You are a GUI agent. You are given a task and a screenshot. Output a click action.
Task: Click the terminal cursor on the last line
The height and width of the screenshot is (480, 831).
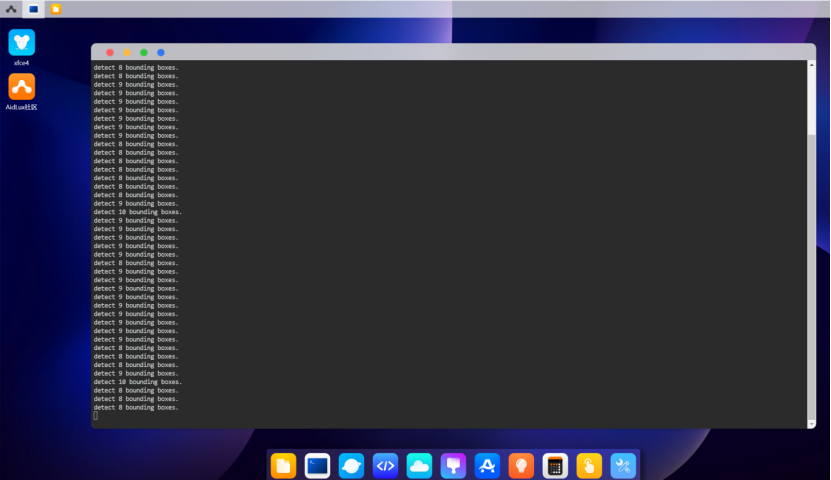95,416
